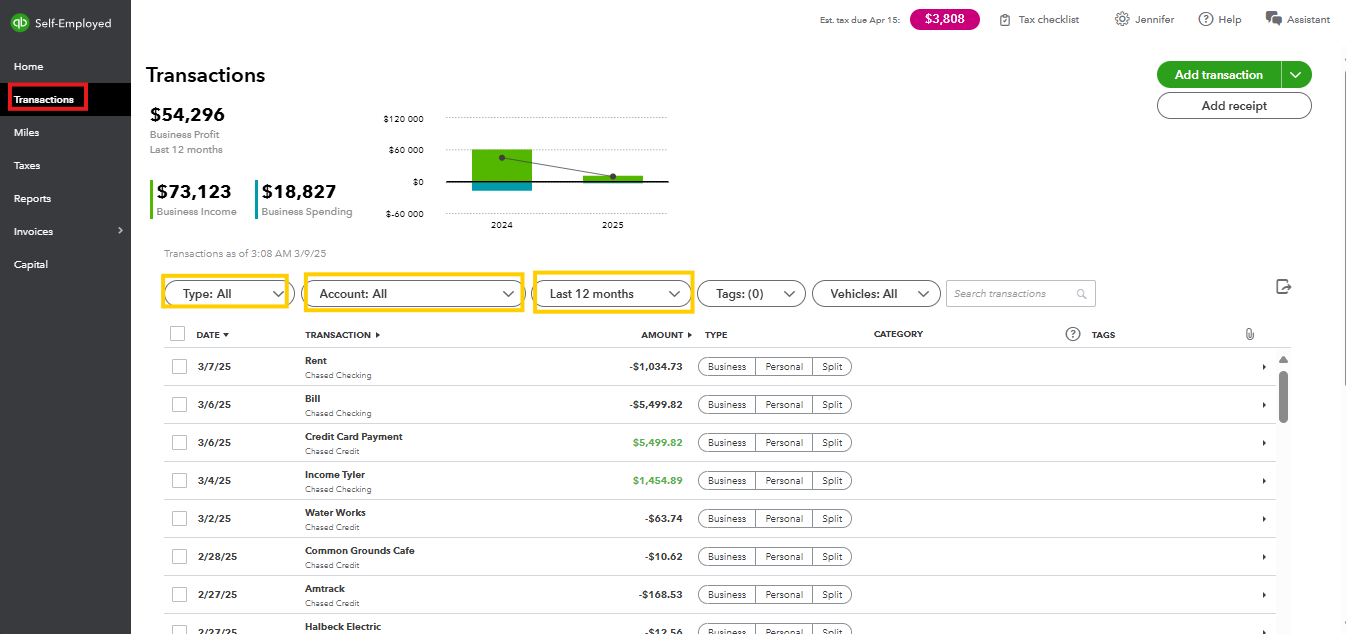Click category help question mark icon
Viewport: 1346px width, 634px height.
coord(1073,334)
